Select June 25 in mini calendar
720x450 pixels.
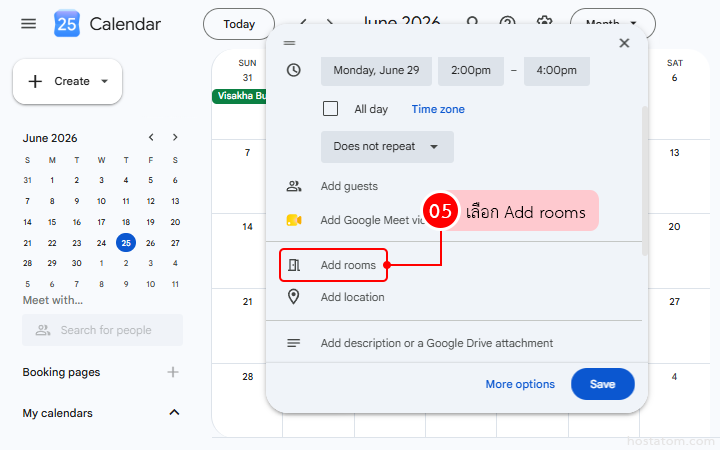pyautogui.click(x=126, y=242)
